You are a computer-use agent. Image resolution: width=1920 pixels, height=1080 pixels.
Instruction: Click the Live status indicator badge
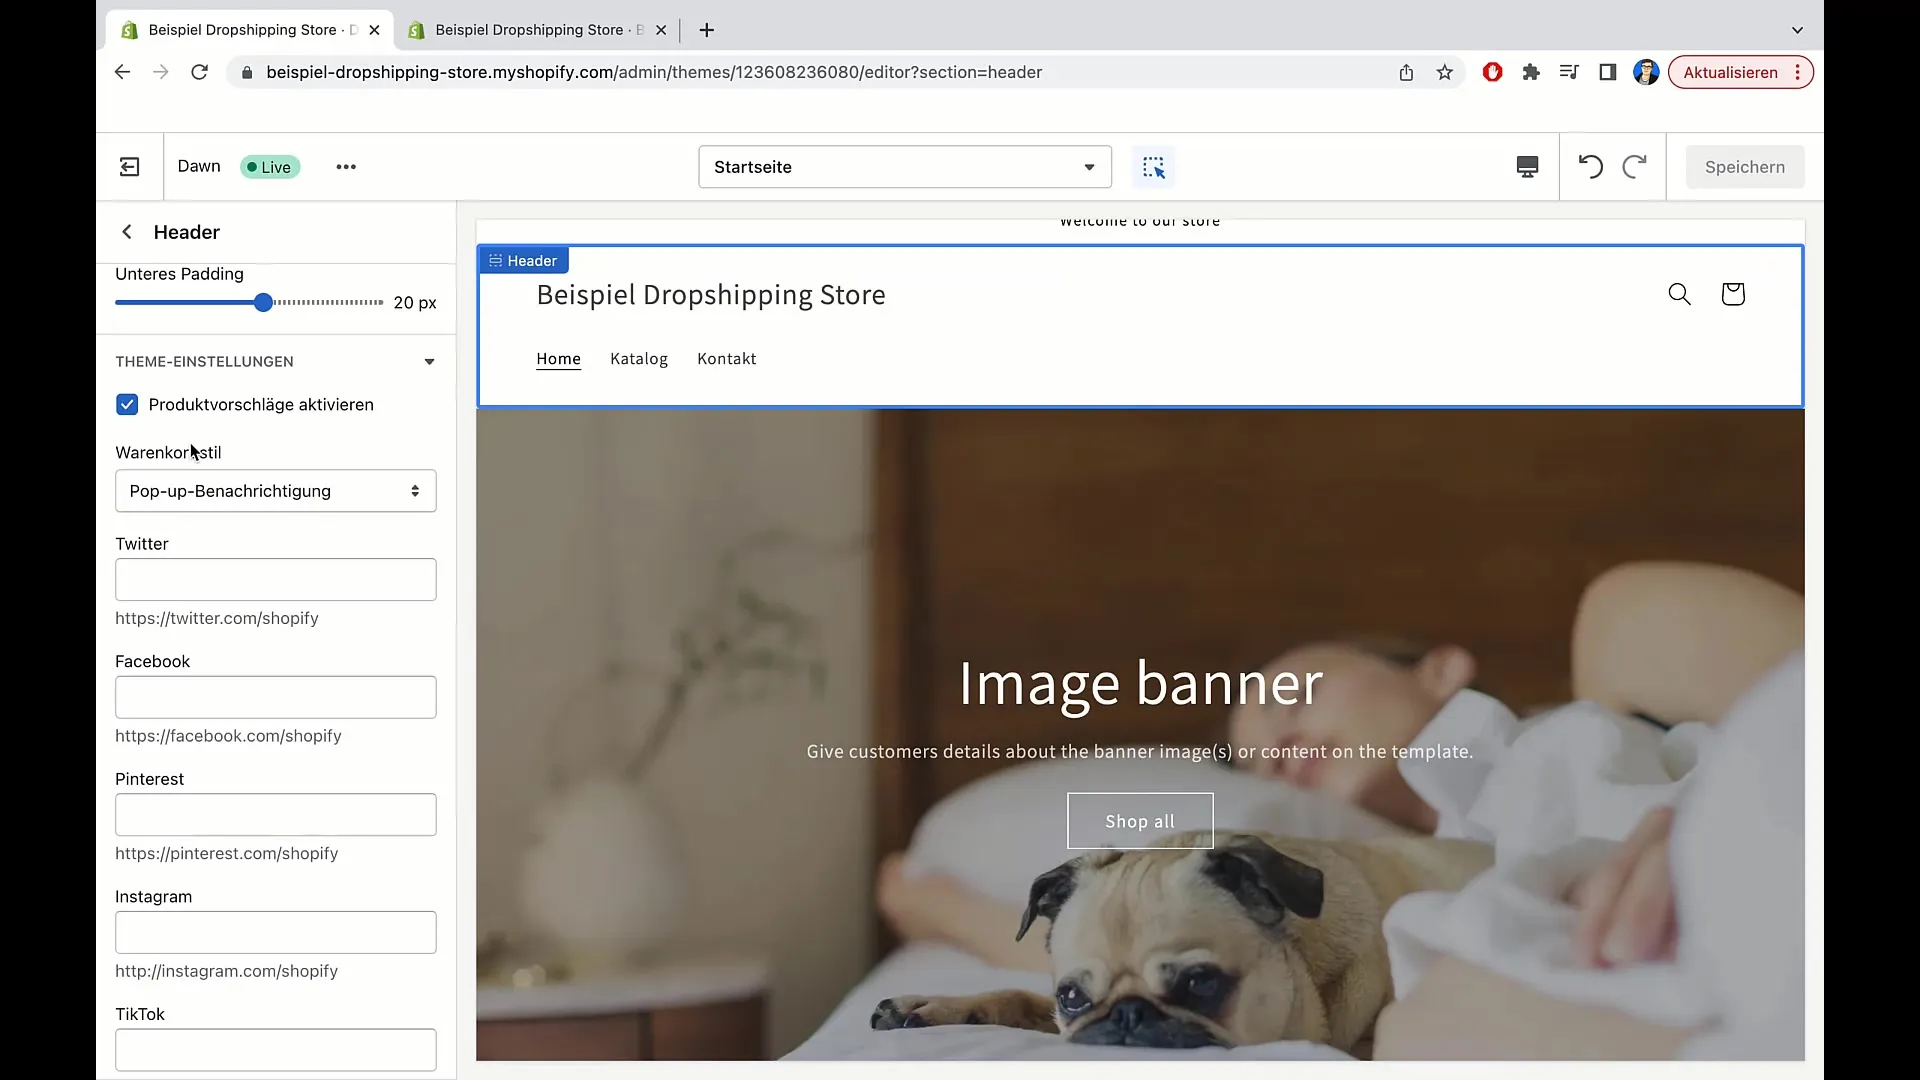(269, 166)
